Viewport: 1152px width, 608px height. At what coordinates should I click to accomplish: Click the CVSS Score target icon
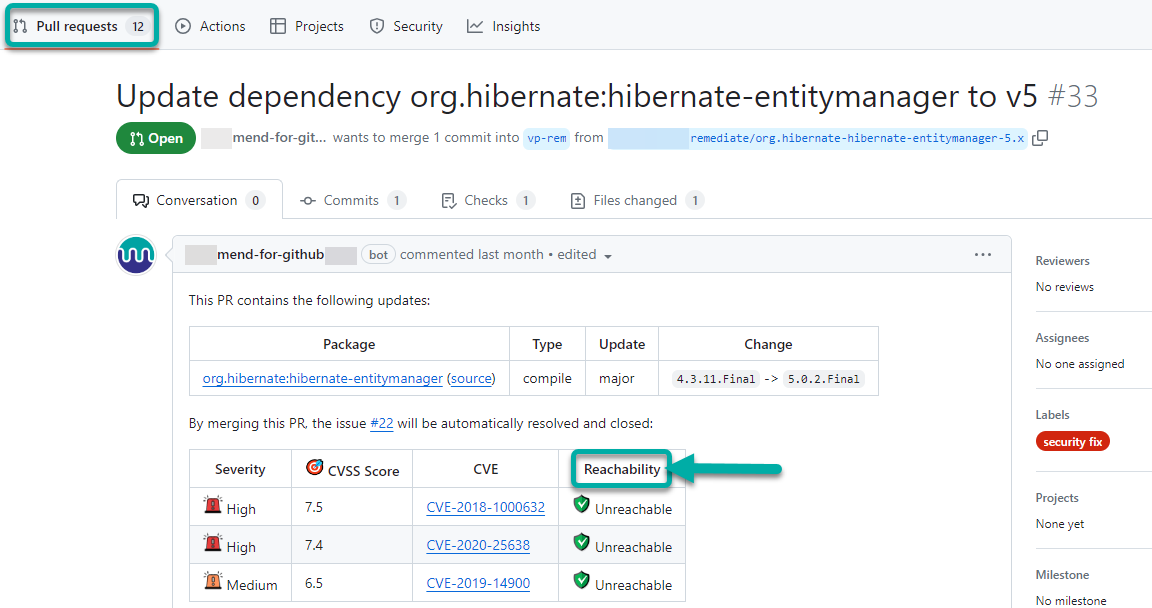[x=314, y=467]
